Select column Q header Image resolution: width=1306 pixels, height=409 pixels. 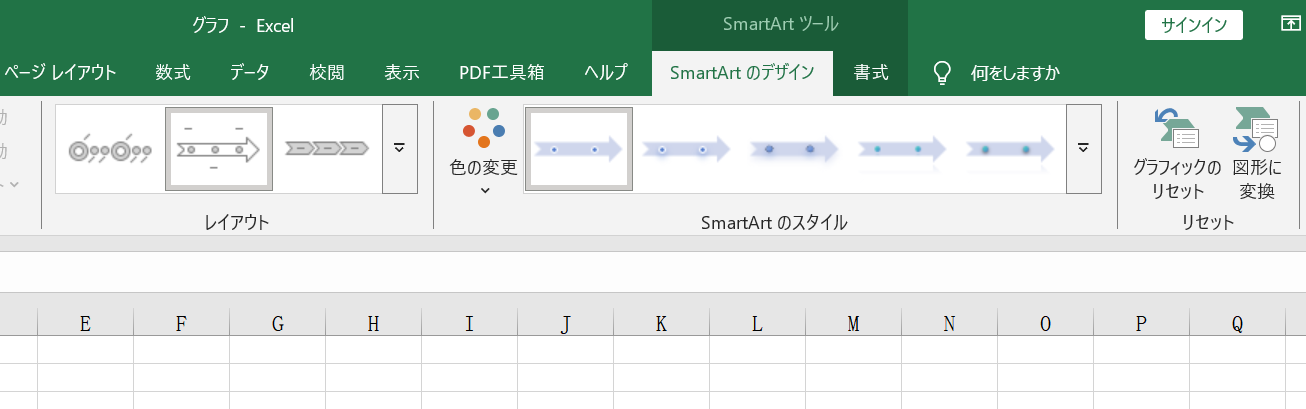pos(1237,322)
